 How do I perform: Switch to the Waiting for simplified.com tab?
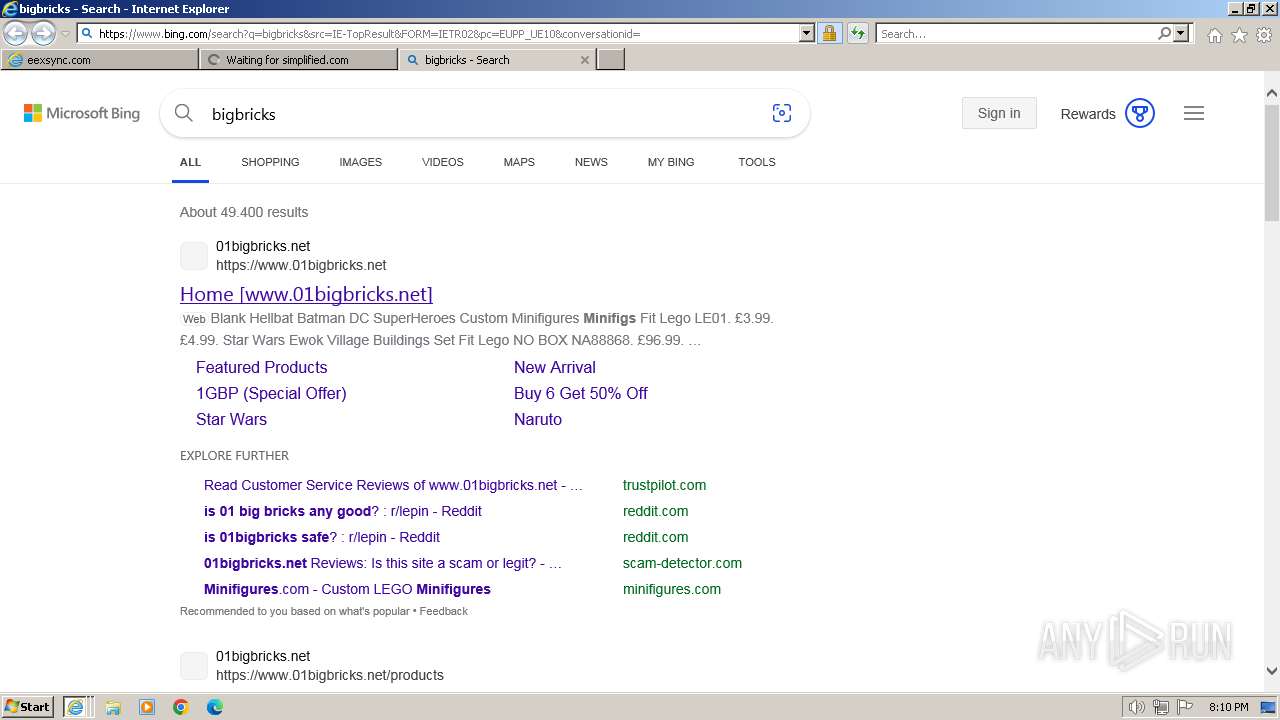[x=298, y=60]
